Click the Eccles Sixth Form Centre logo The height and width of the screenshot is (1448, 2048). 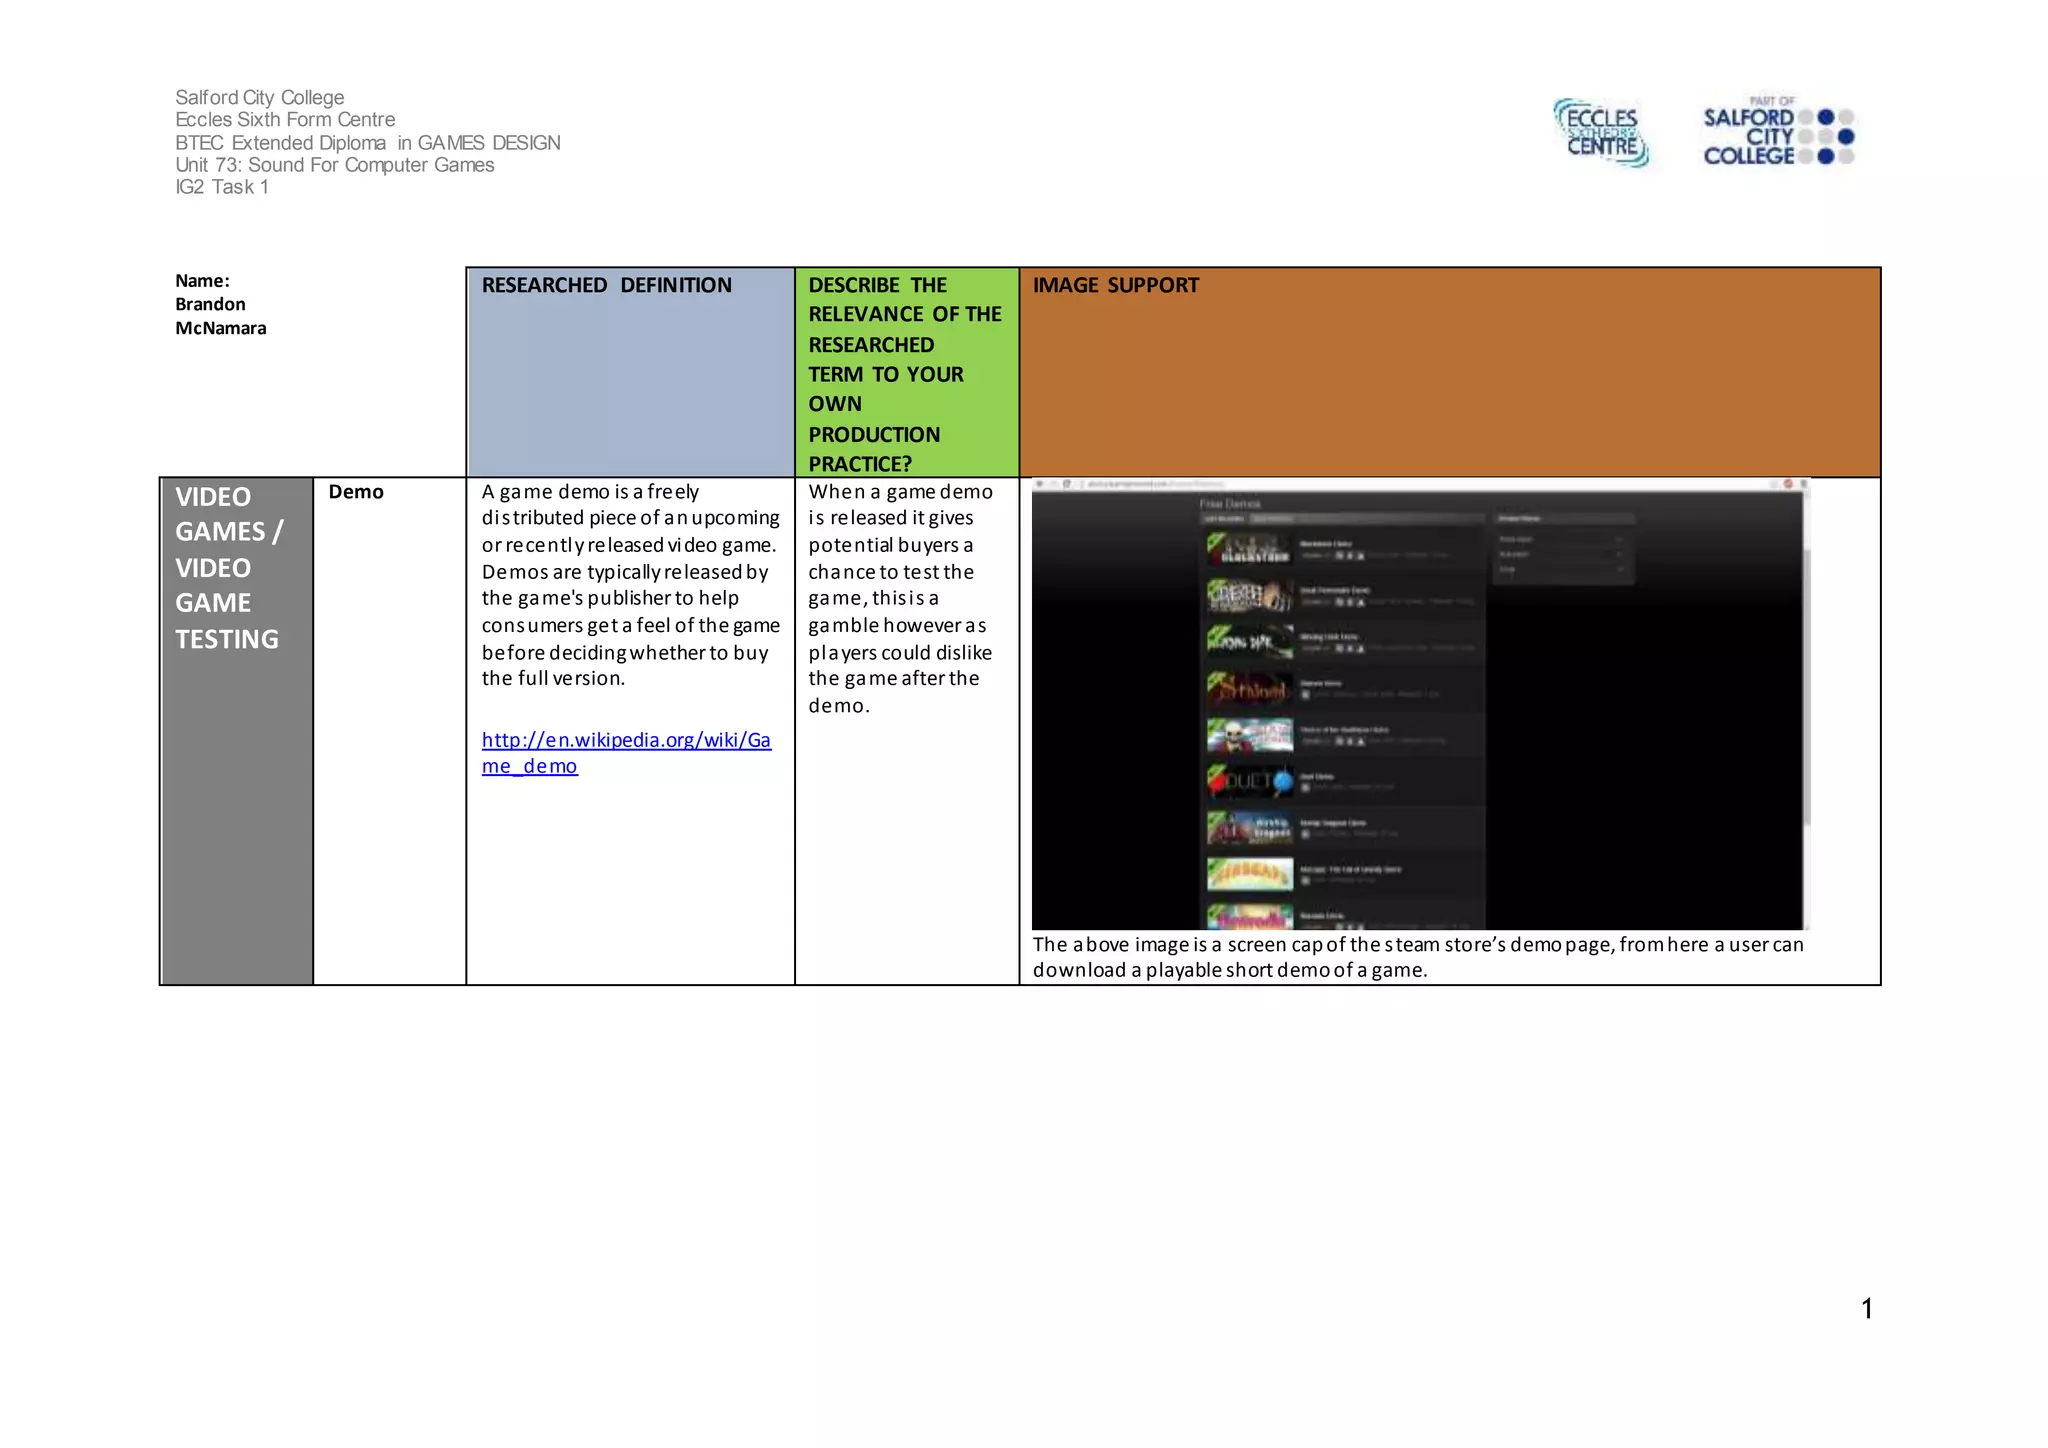1601,133
